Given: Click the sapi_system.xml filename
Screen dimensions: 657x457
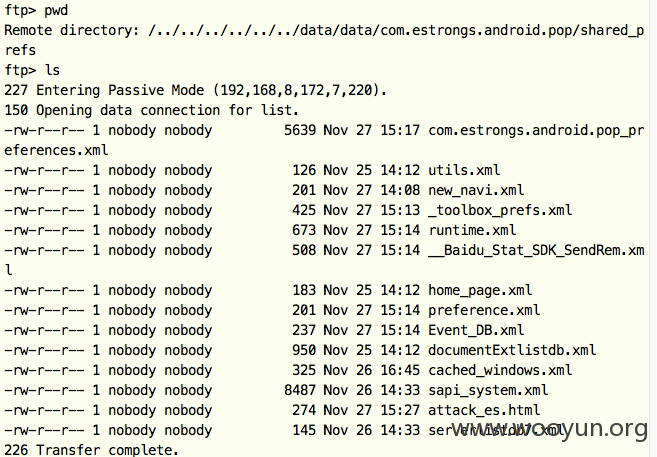Looking at the screenshot, I should pos(488,390).
